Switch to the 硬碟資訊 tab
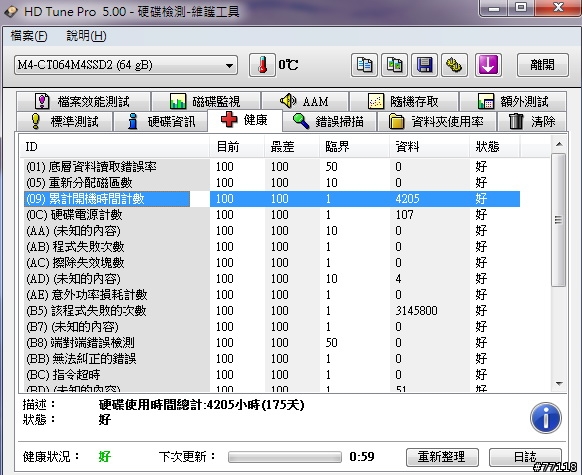 click(x=160, y=121)
